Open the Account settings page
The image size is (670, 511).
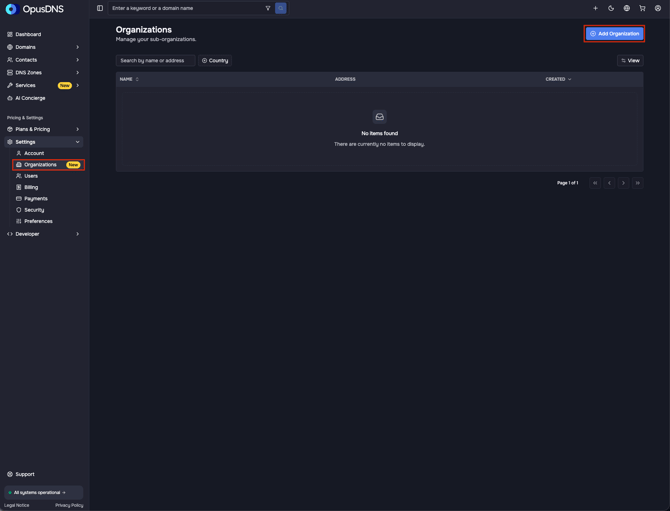[x=34, y=153]
